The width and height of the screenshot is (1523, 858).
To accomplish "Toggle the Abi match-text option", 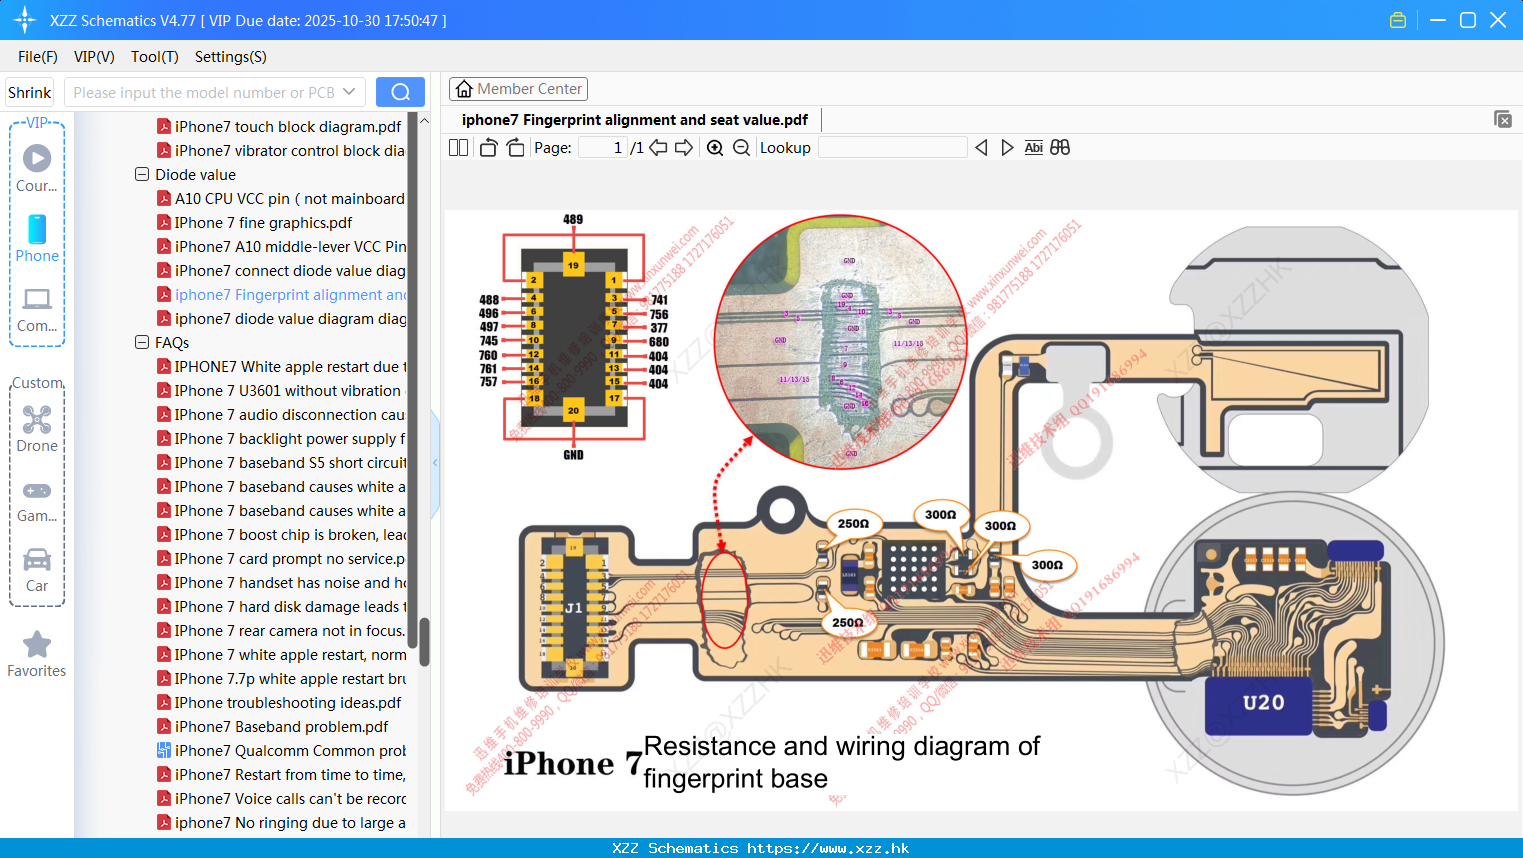I will [1033, 148].
